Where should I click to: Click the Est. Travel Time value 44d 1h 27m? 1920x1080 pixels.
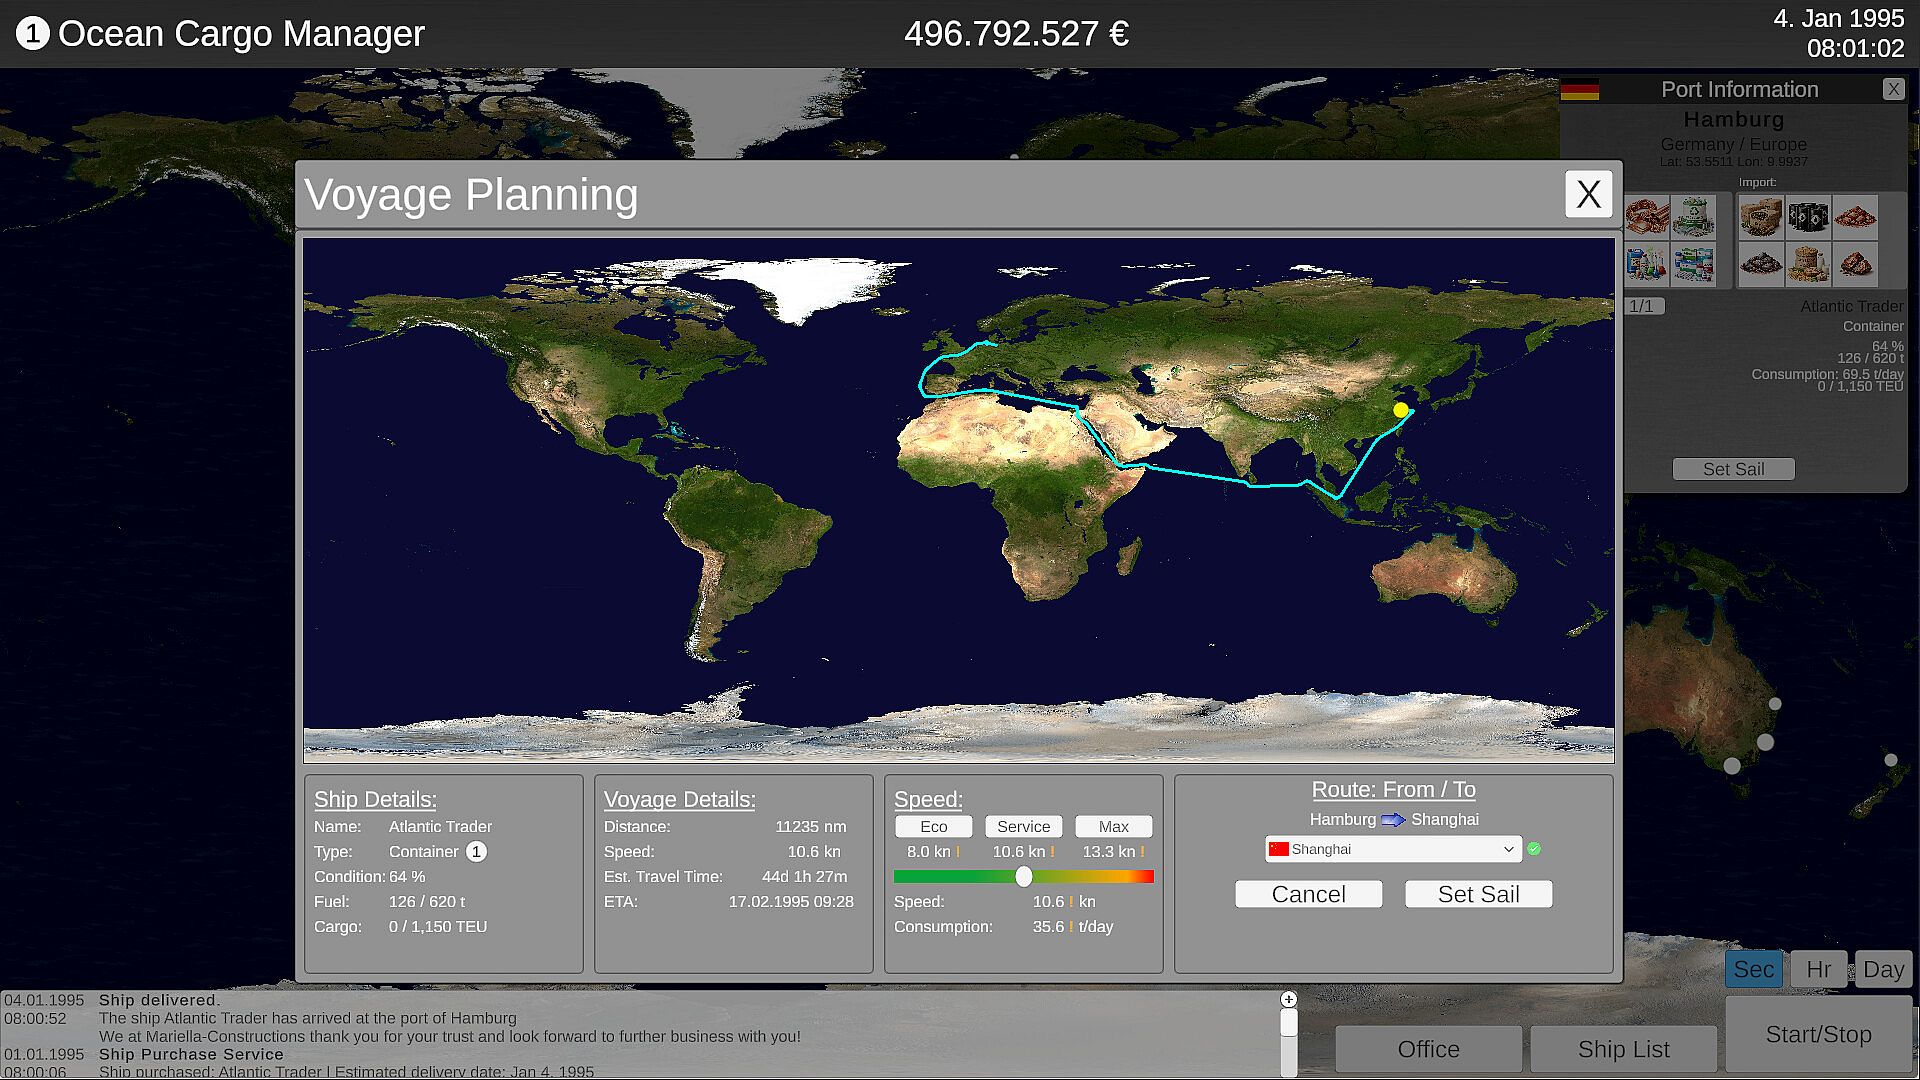click(x=804, y=877)
